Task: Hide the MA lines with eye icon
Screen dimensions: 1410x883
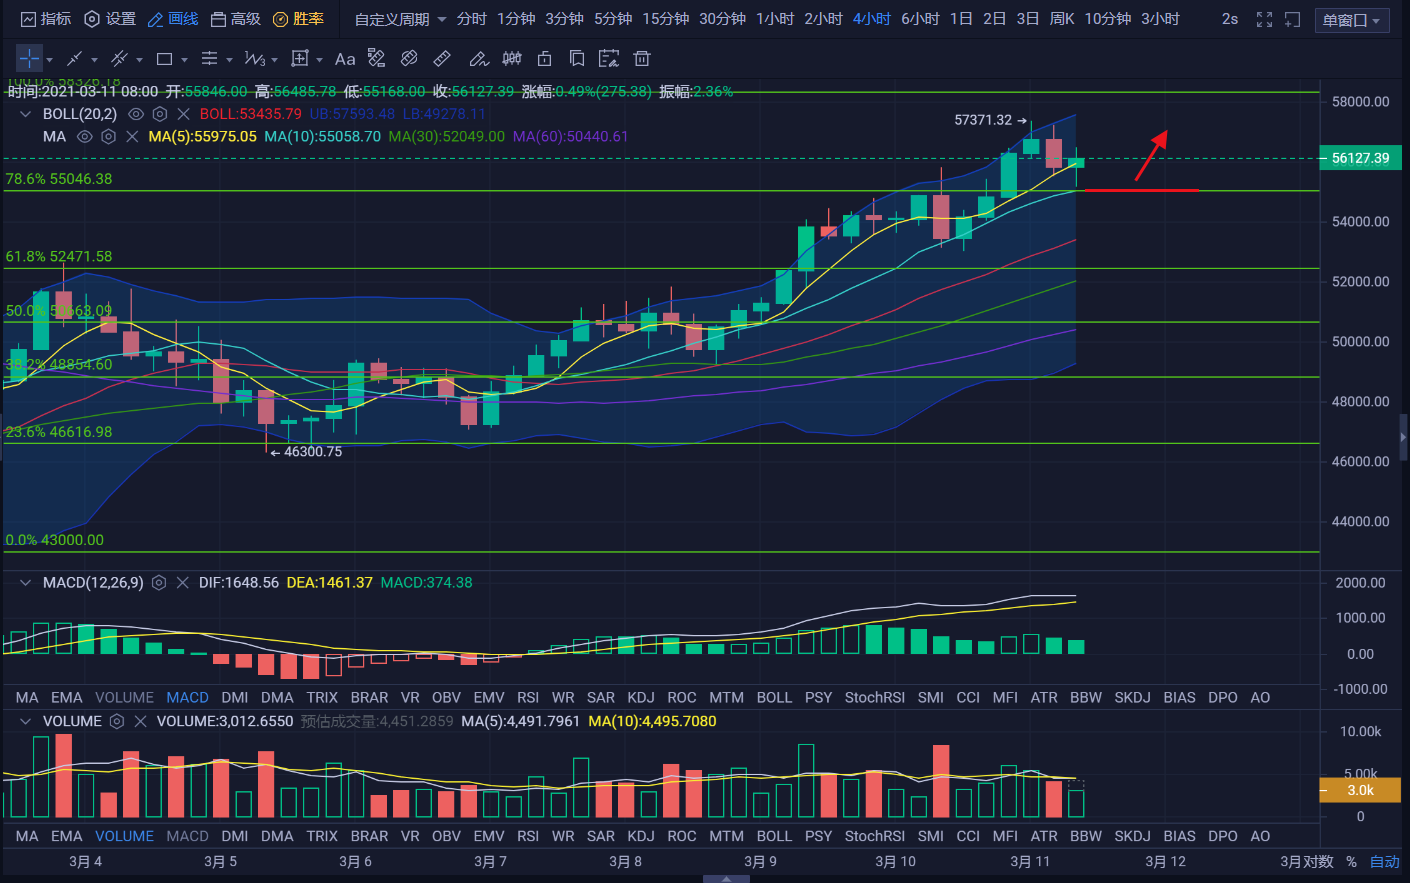Action: [x=85, y=136]
